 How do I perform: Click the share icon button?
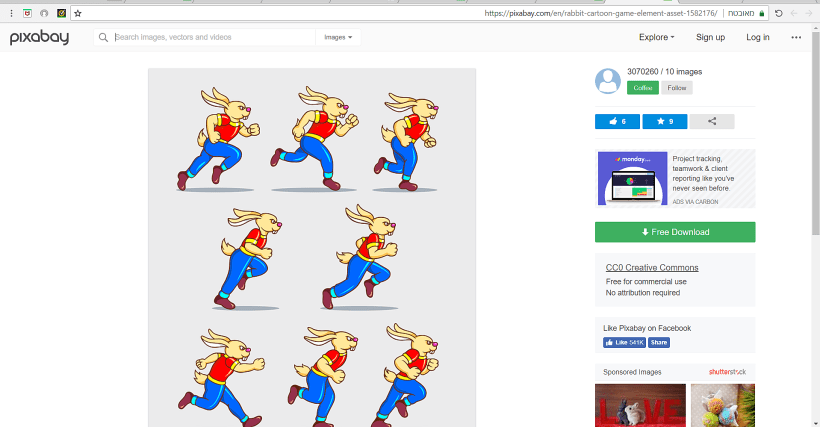[712, 121]
